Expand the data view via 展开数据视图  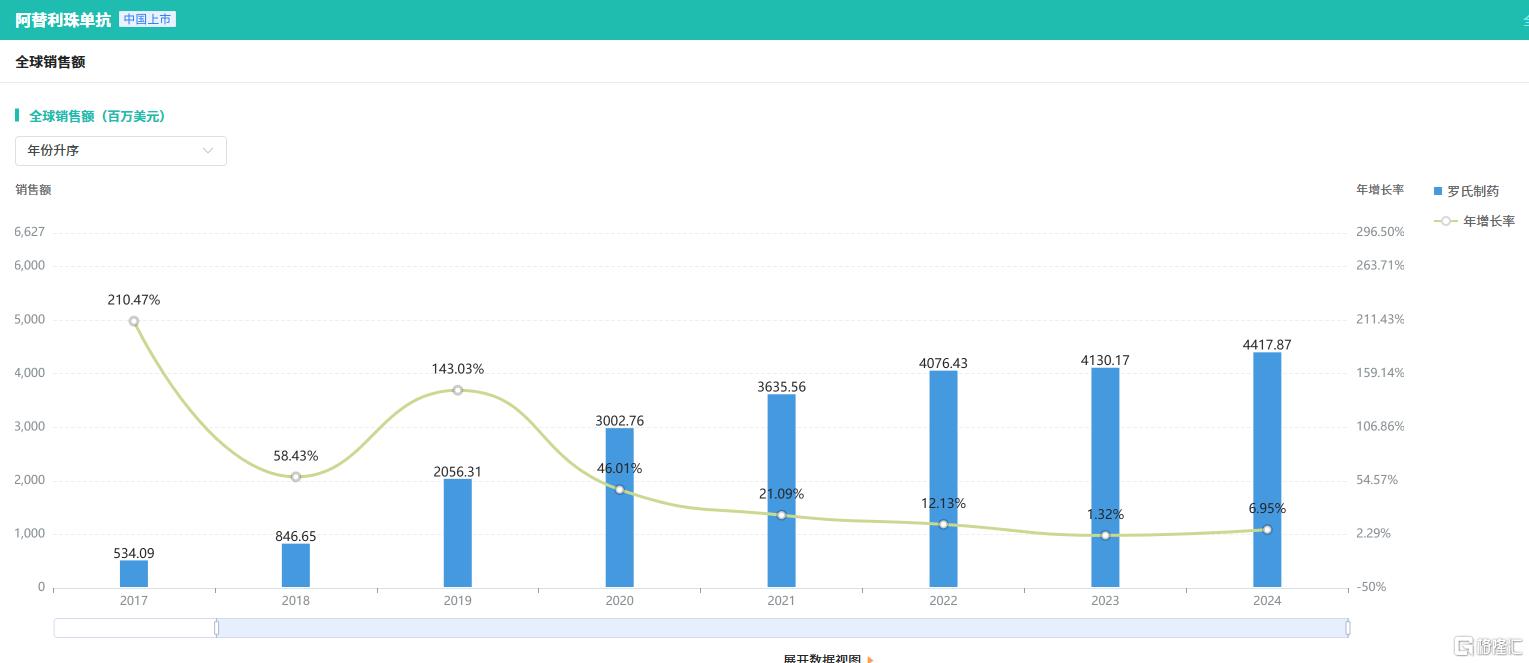coord(821,659)
